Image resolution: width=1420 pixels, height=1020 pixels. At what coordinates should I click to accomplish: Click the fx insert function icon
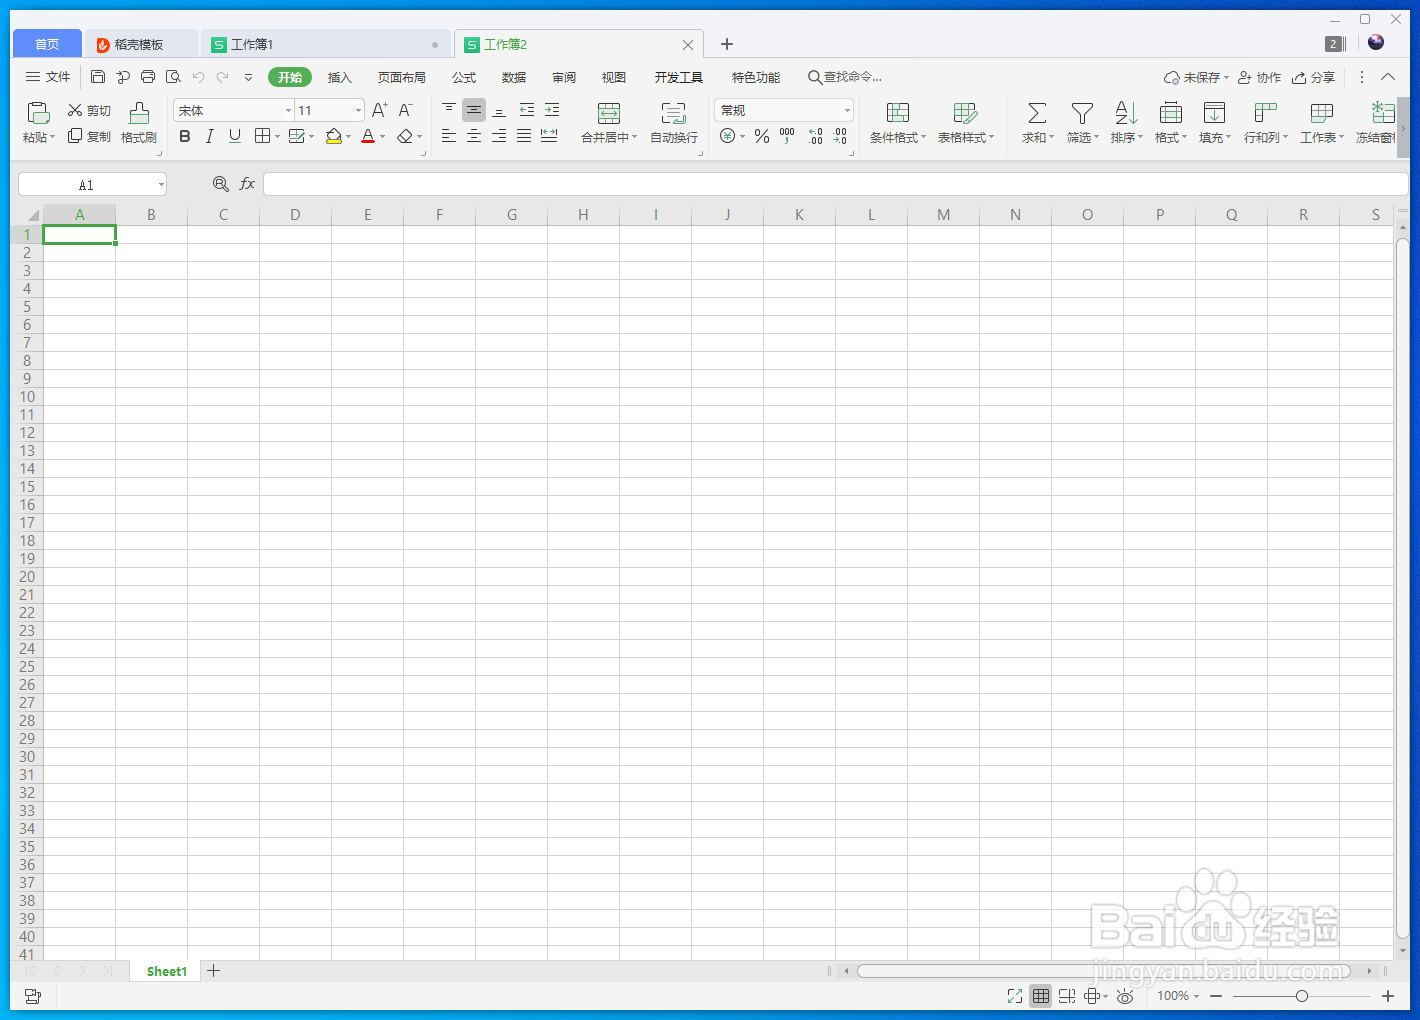pos(247,184)
